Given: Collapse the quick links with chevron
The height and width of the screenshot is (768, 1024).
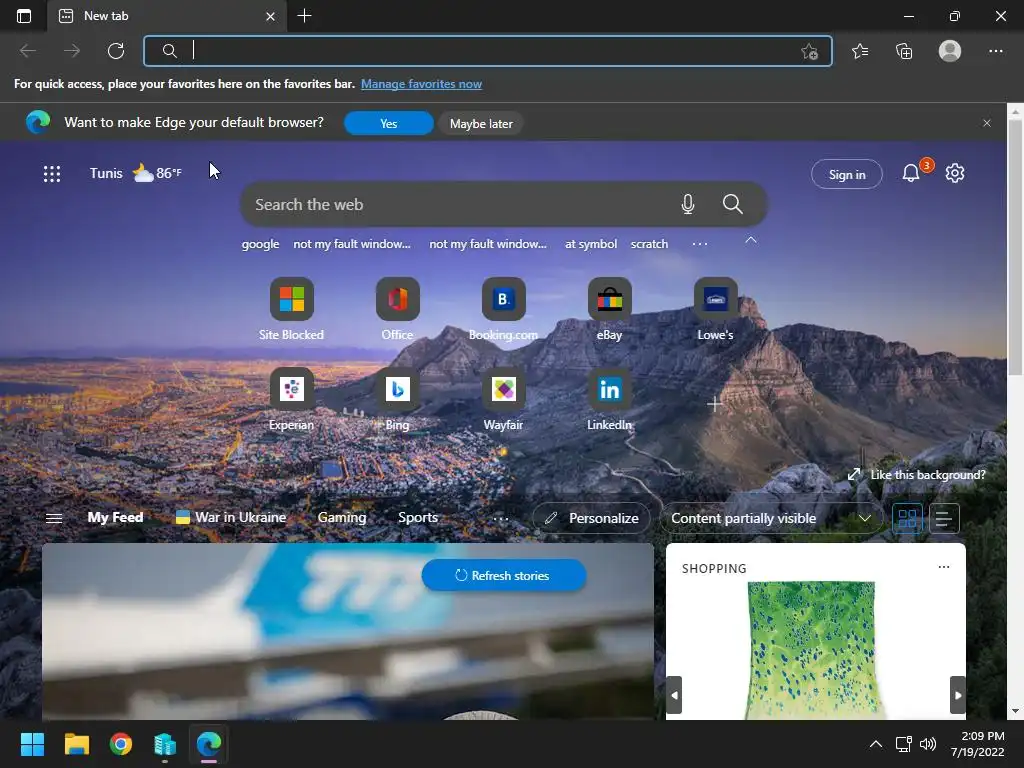Looking at the screenshot, I should pos(751,240).
